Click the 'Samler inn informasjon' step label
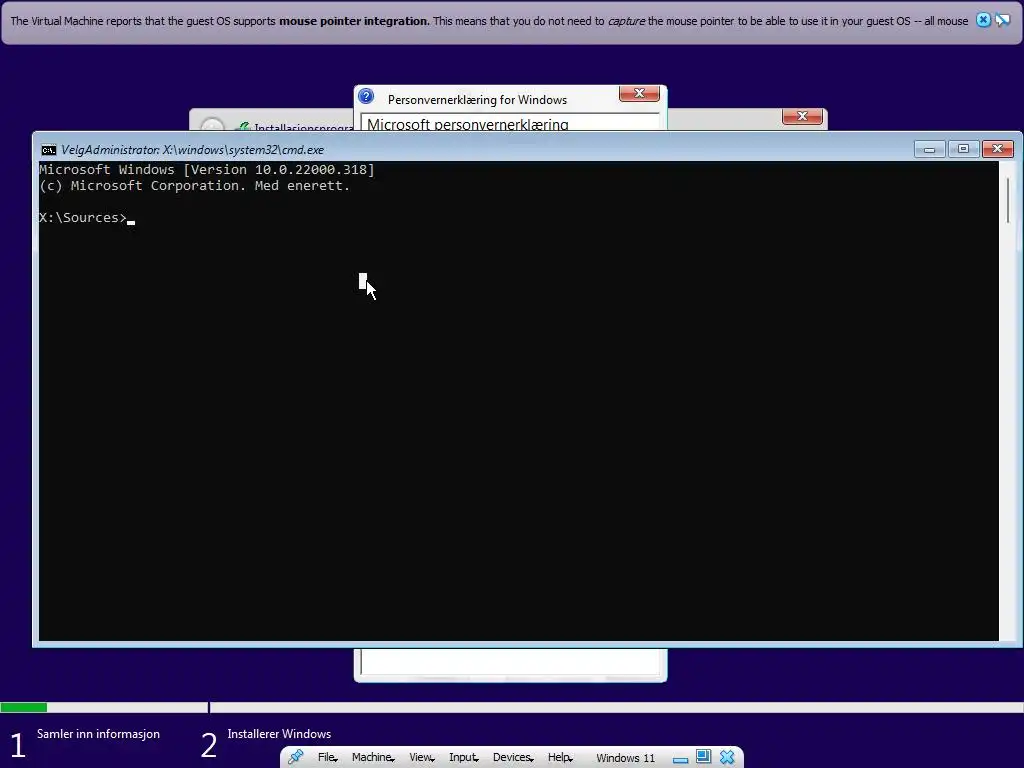 tap(98, 733)
